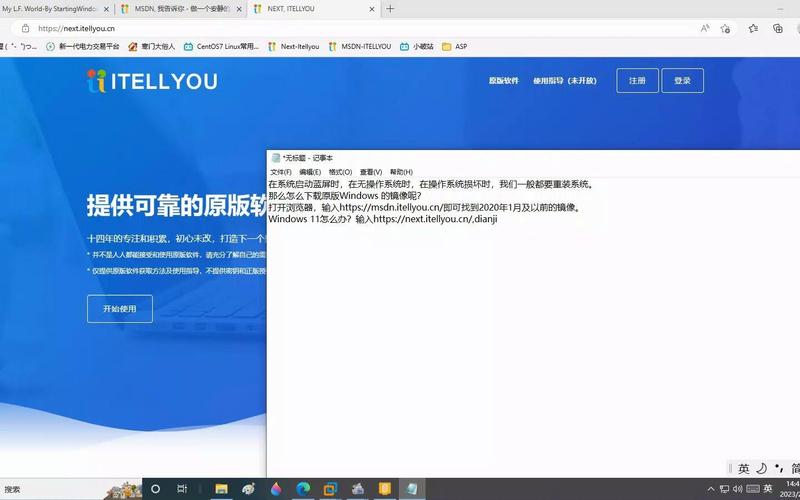
Task: Close the MSDN, 我告诉你 tab
Action: (239, 9)
